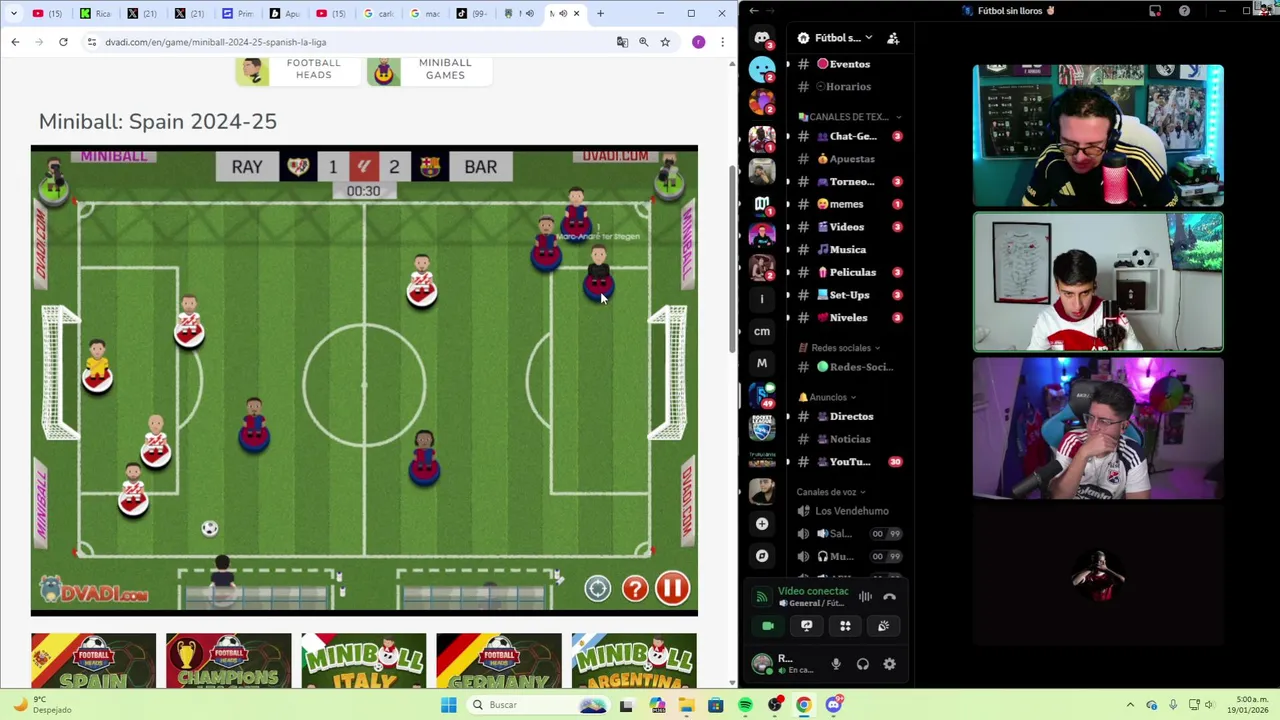Open the Champions Football Heads thumbnail
Viewport: 1280px width, 720px height.
(228, 660)
